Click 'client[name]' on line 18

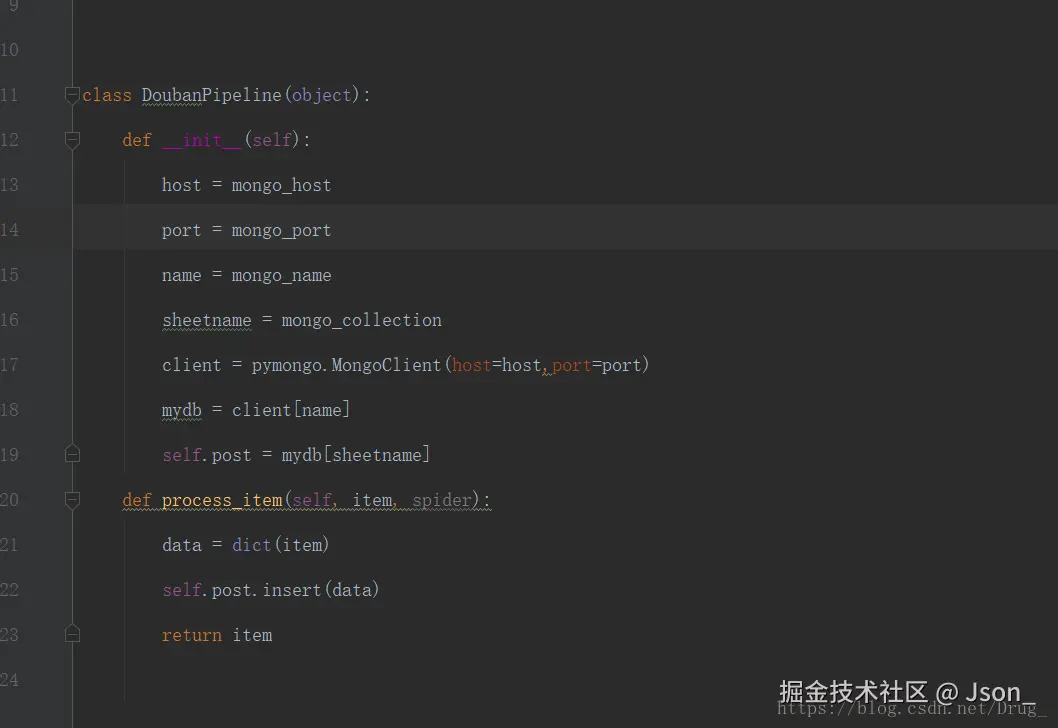tap(291, 410)
